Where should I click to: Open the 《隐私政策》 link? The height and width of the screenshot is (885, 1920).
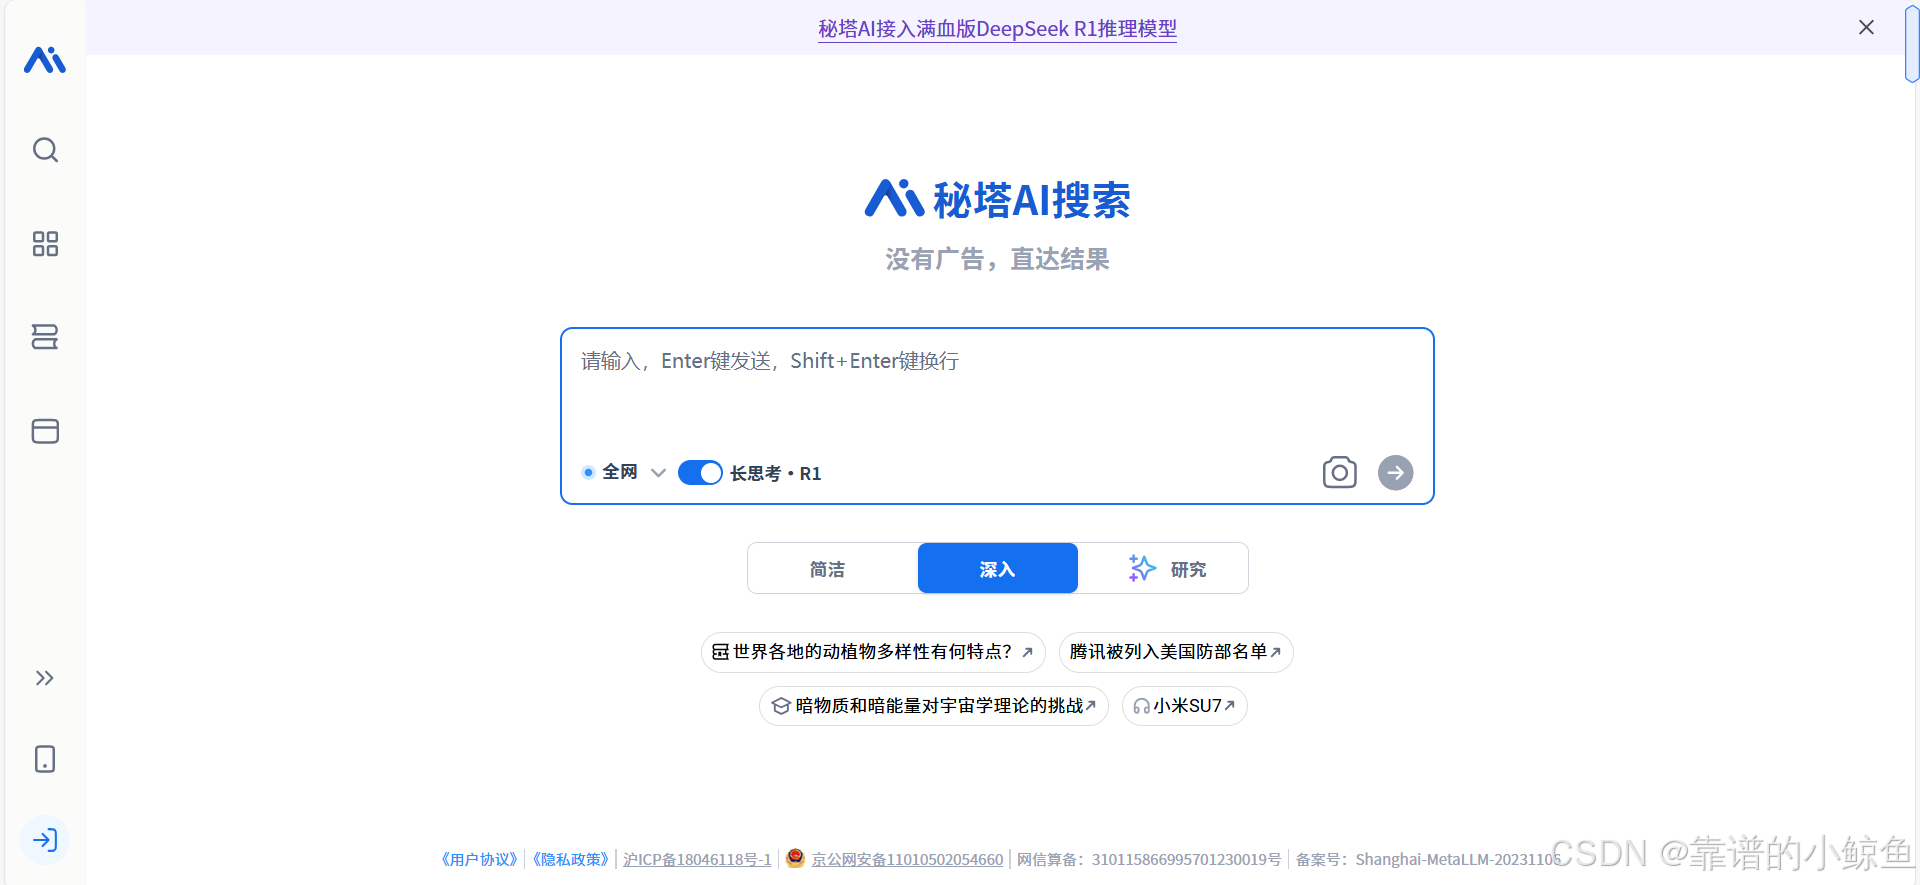point(571,860)
